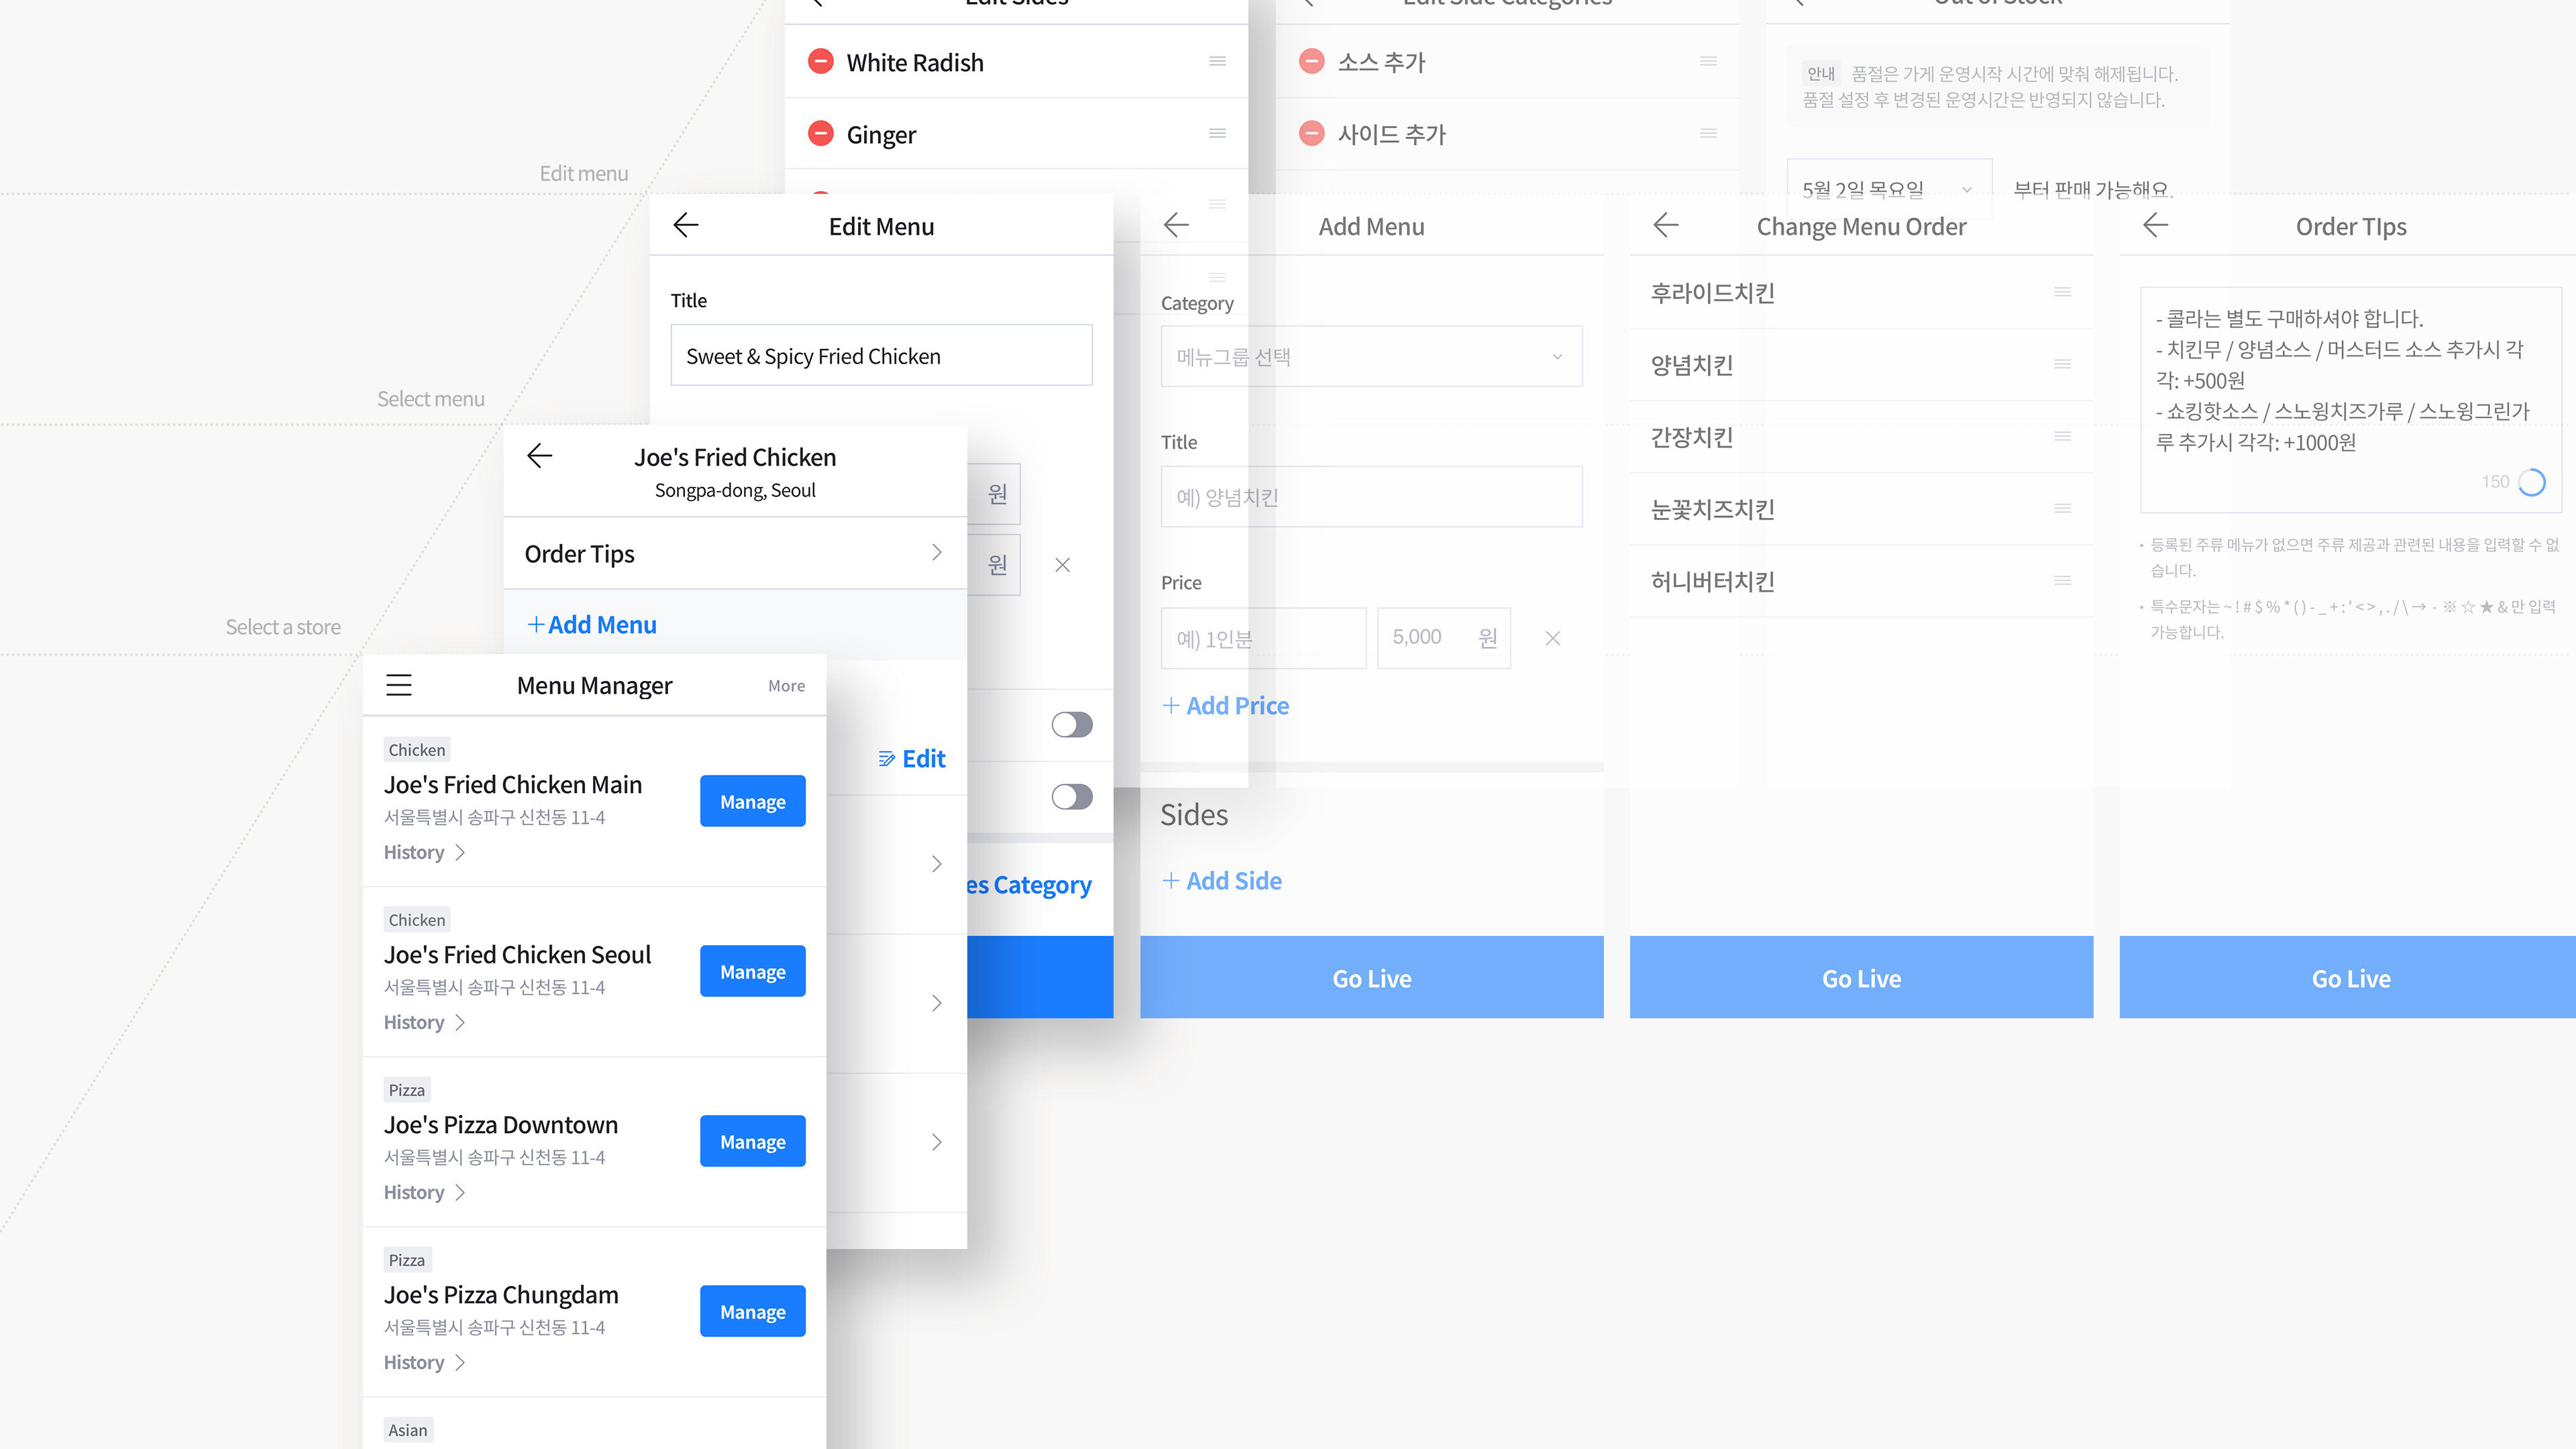Click the Order Tips text area
The width and height of the screenshot is (2576, 1449).
[x=2350, y=399]
